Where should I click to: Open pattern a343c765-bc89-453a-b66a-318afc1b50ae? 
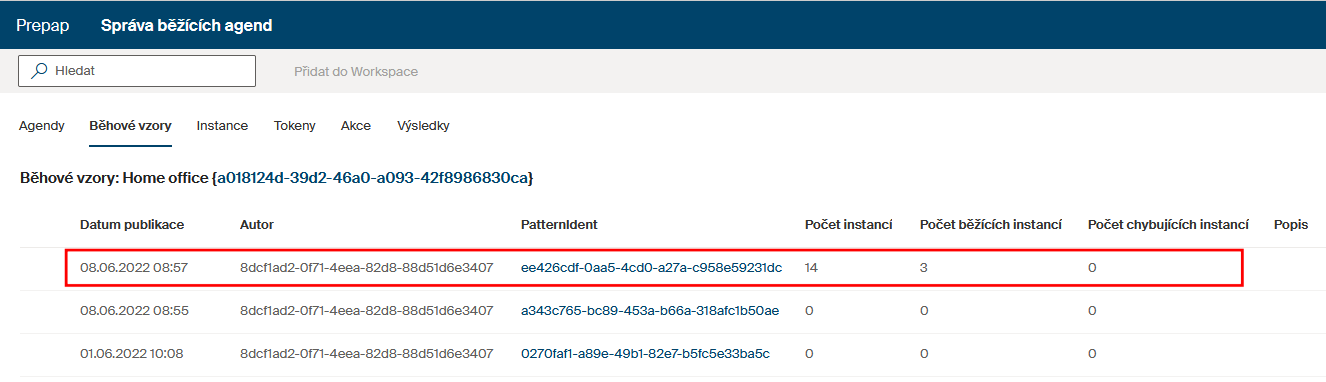(x=650, y=311)
